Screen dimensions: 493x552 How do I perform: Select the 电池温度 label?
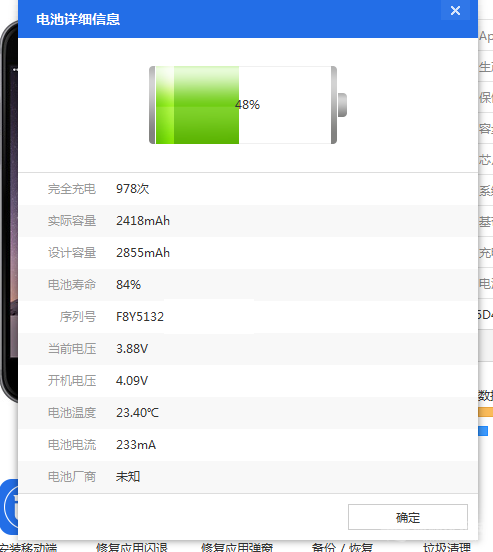[72, 413]
